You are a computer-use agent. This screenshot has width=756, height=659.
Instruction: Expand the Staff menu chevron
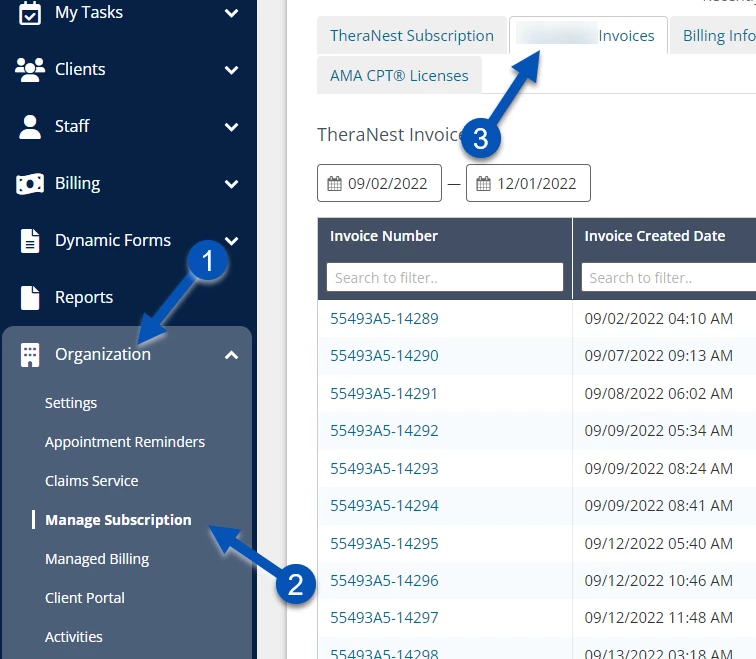click(231, 127)
